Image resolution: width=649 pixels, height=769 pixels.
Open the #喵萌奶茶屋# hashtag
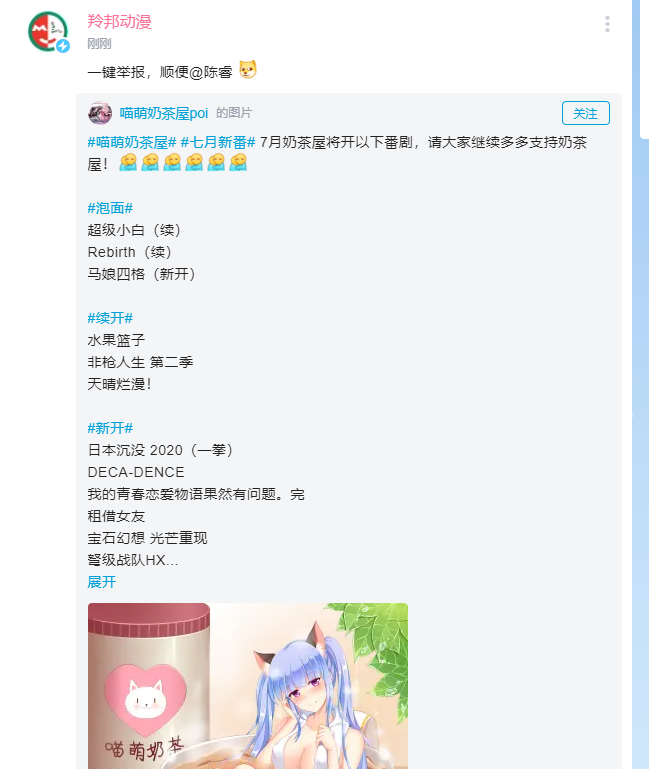[132, 142]
